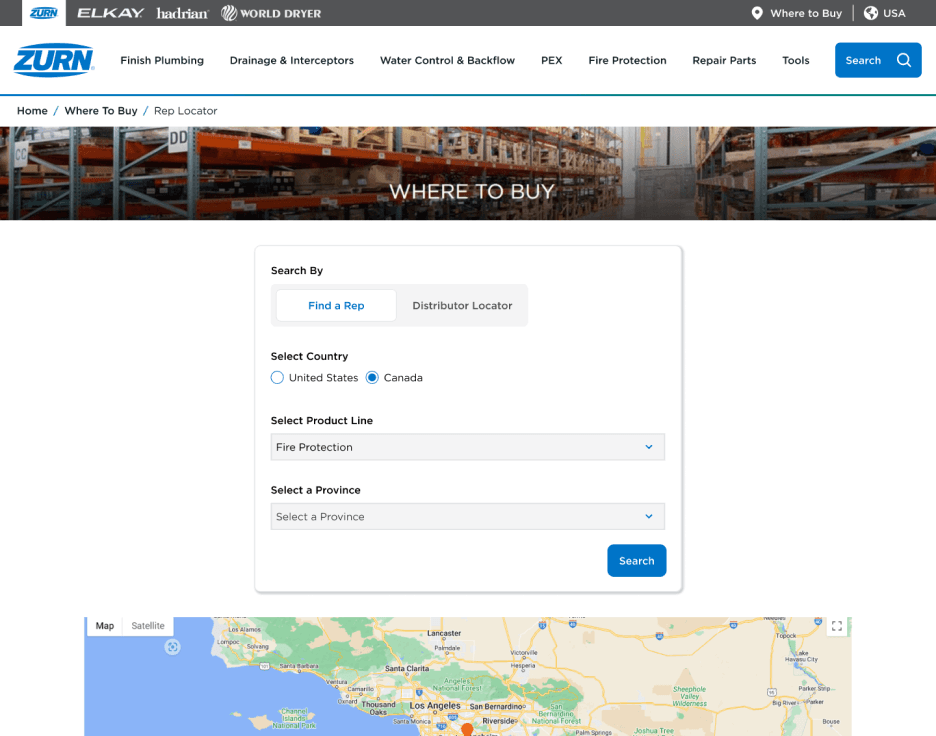936x736 pixels.
Task: Go to Home breadcrumb
Action: pos(32,110)
